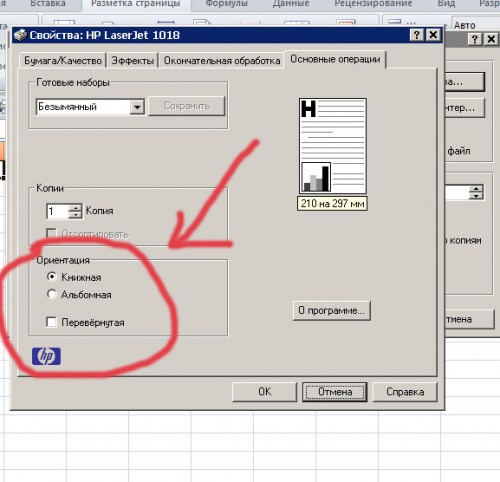Switch to the Эффекты tab
Screen dimensions: 500x482
(x=132, y=61)
